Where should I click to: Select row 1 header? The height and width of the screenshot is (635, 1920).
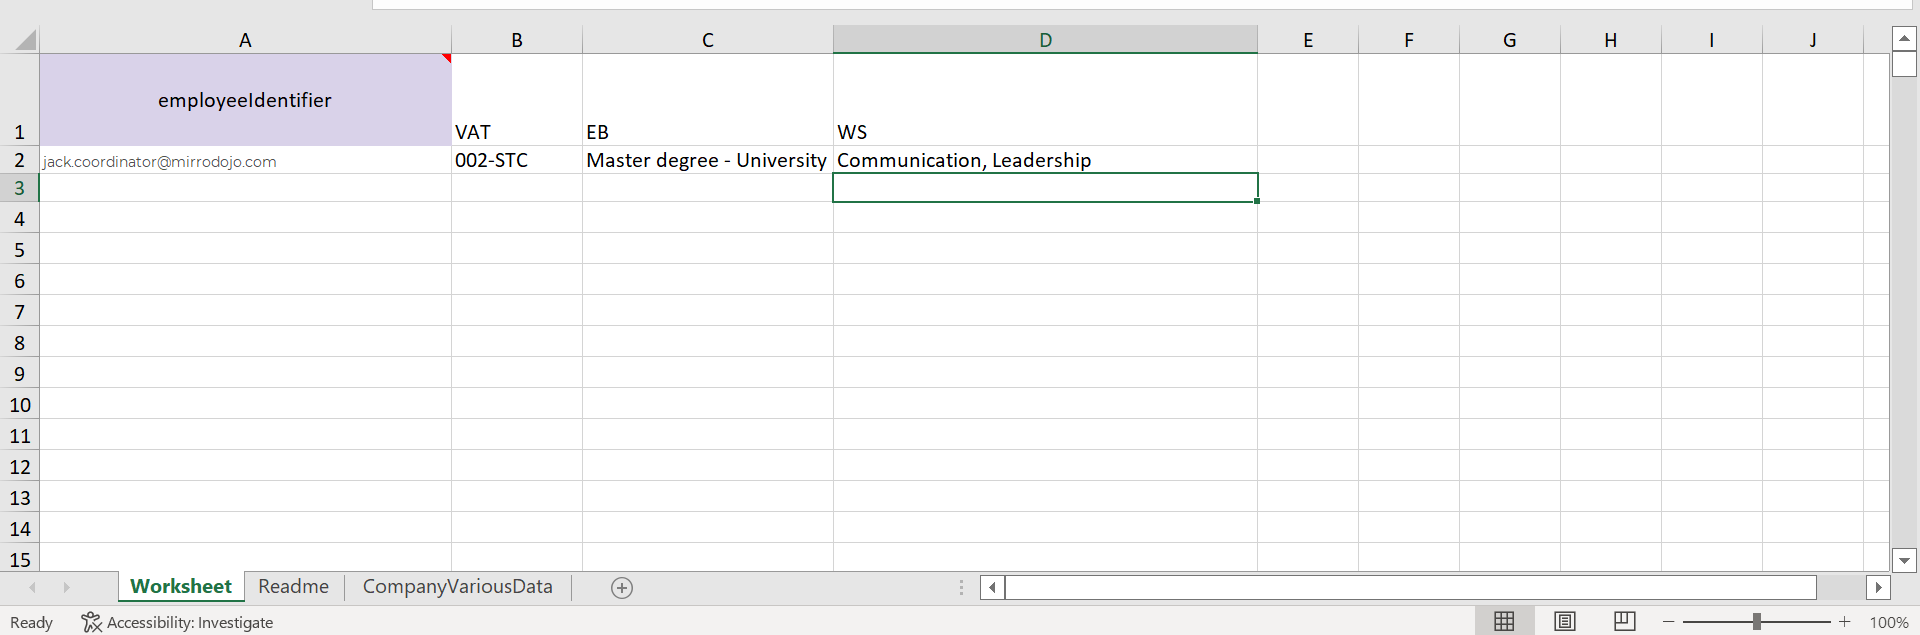coord(19,100)
